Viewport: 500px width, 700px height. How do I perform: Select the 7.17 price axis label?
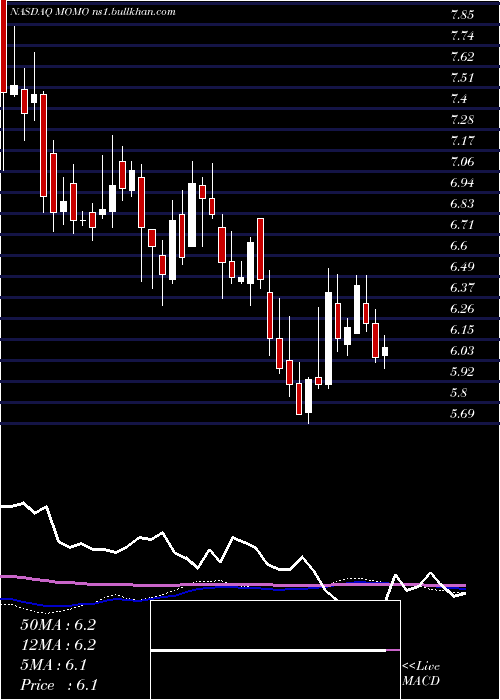[462, 141]
